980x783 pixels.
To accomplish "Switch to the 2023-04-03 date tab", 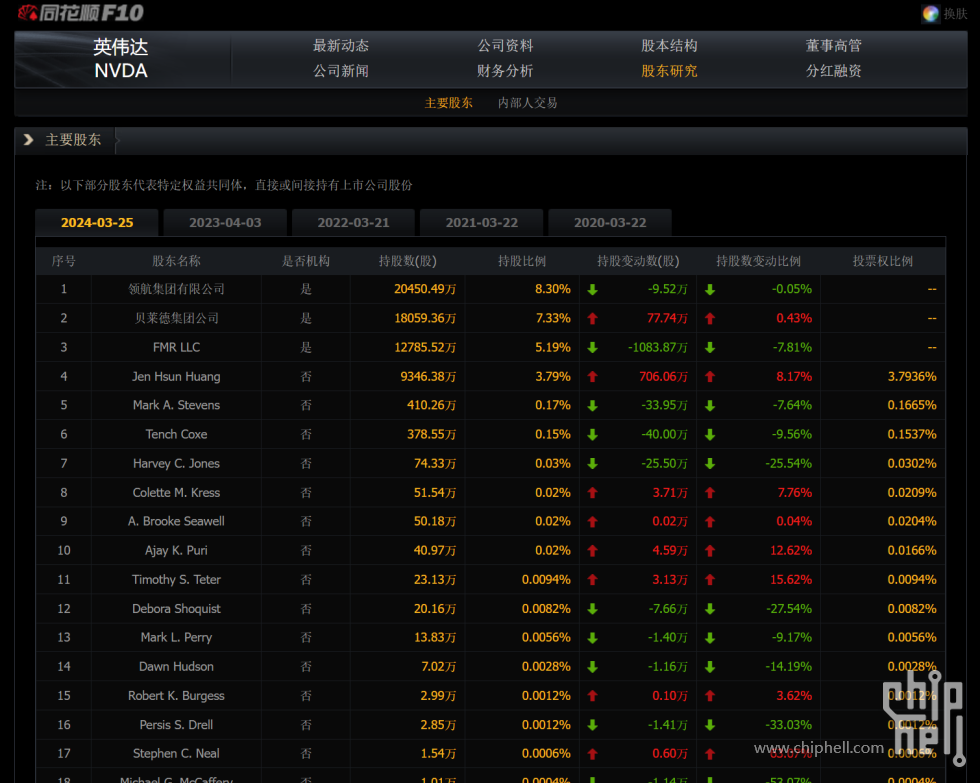I will click(225, 222).
